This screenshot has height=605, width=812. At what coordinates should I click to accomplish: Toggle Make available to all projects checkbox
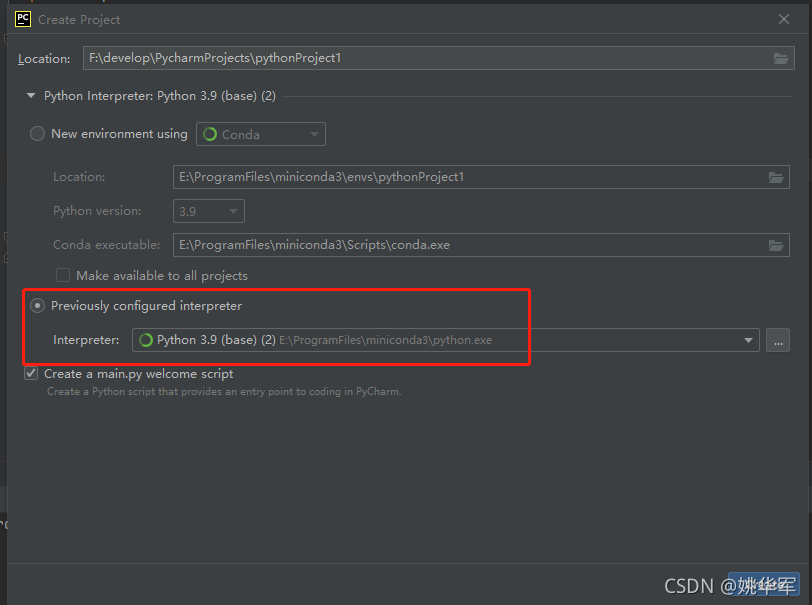click(x=63, y=275)
